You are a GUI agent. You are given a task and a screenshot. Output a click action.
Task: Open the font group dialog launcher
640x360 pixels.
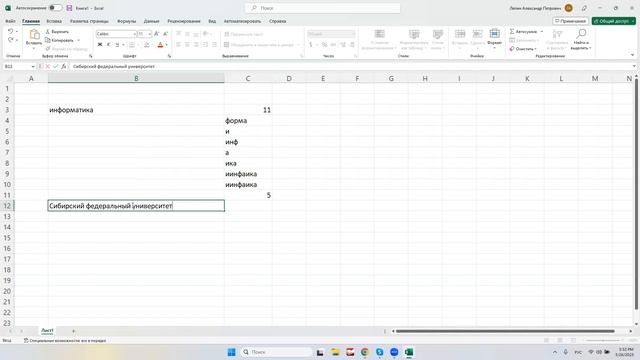[x=169, y=56]
